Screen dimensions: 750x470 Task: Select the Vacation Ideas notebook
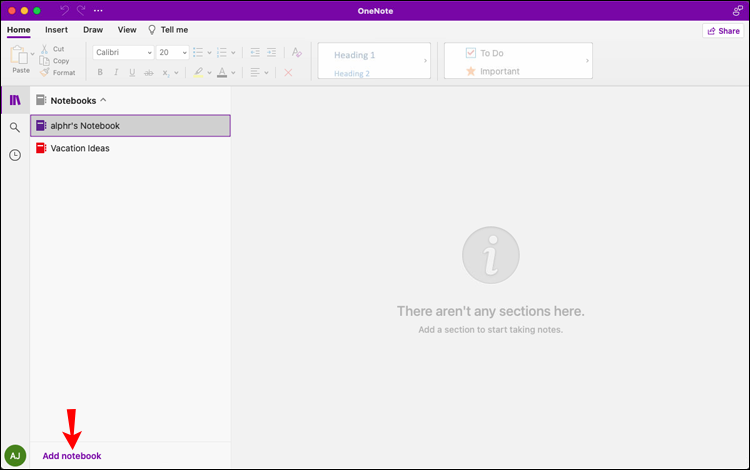pos(130,148)
